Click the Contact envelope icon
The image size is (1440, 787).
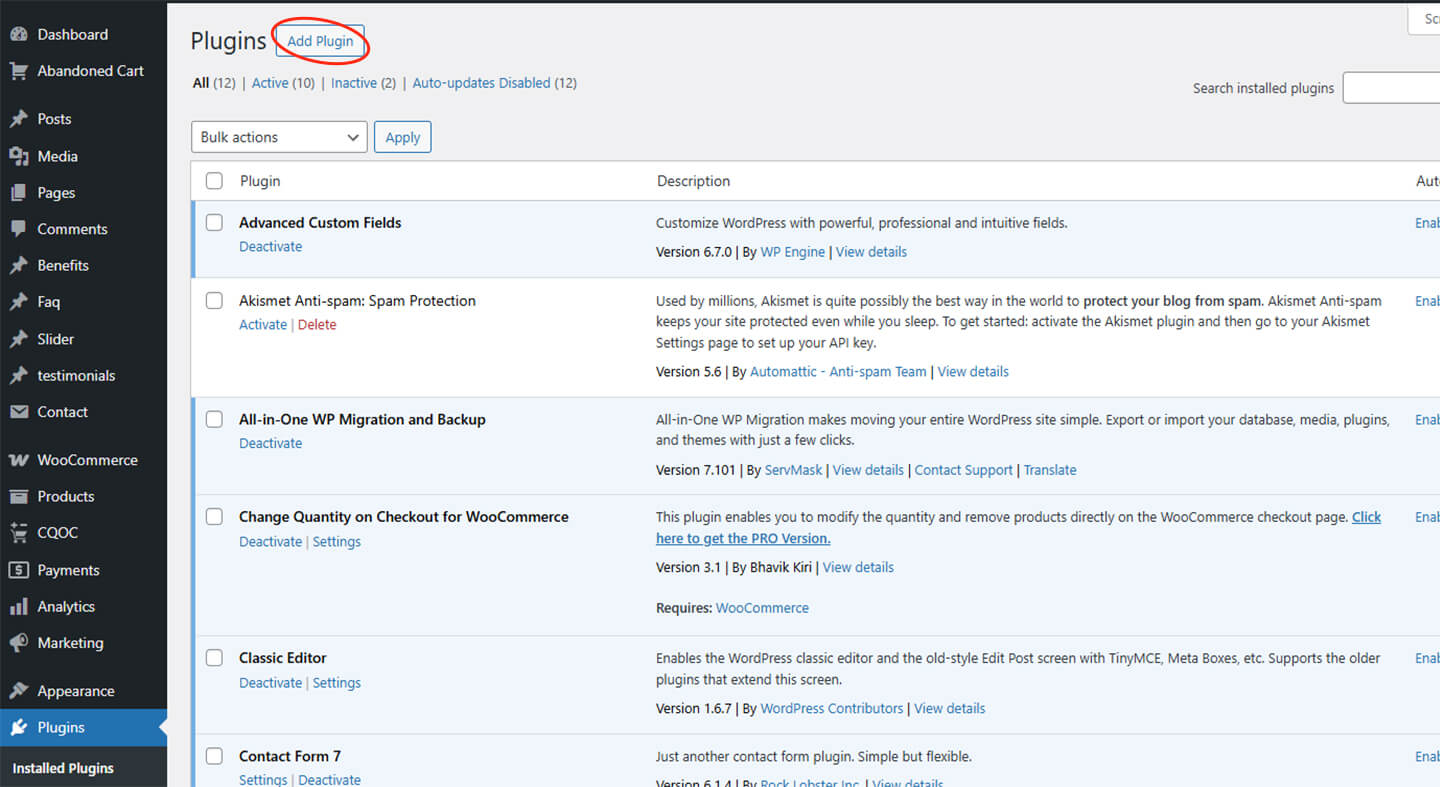point(18,412)
